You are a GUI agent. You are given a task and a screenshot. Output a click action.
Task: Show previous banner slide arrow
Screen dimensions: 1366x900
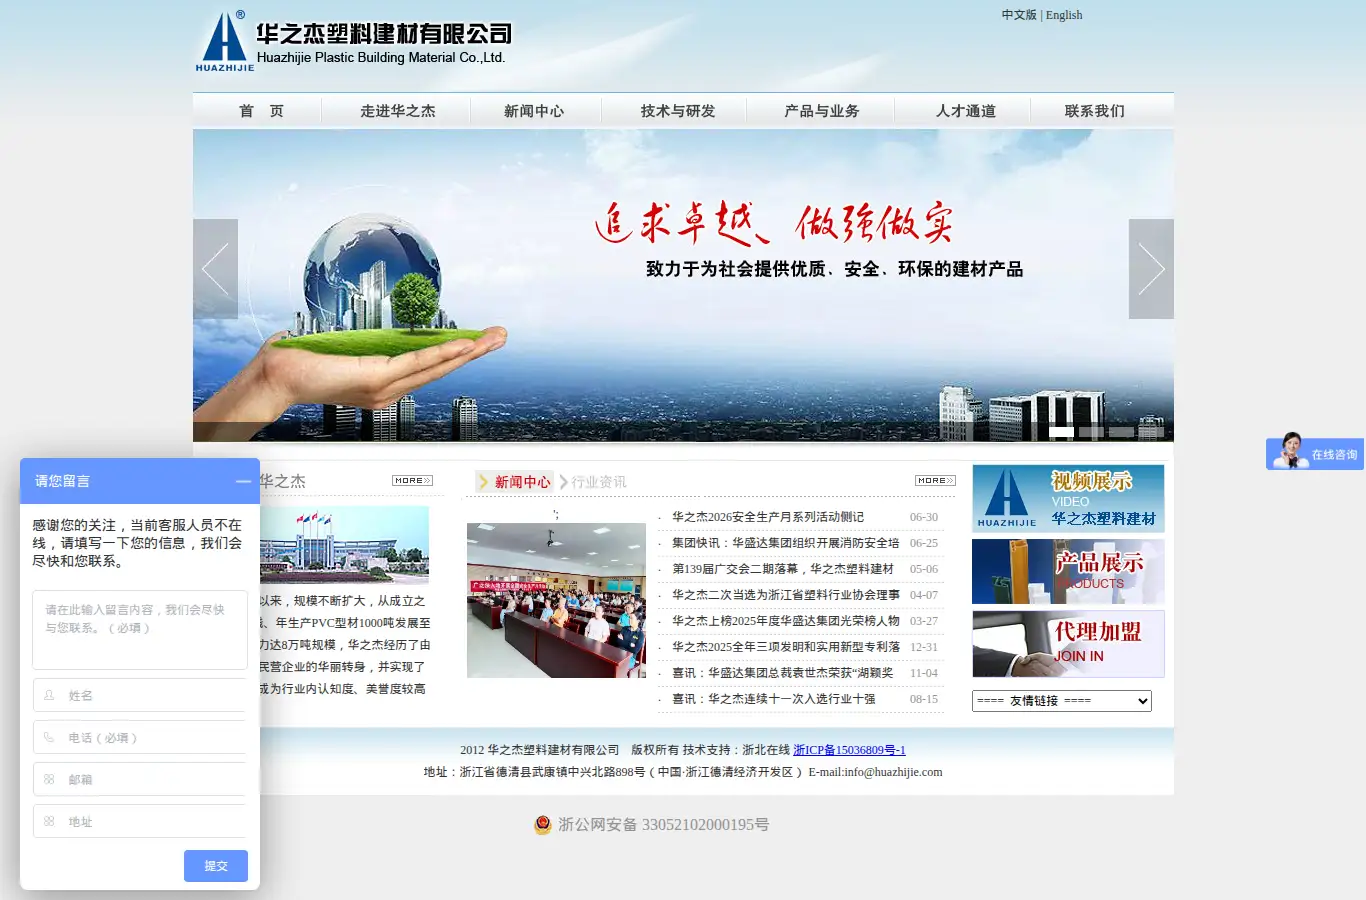215,269
